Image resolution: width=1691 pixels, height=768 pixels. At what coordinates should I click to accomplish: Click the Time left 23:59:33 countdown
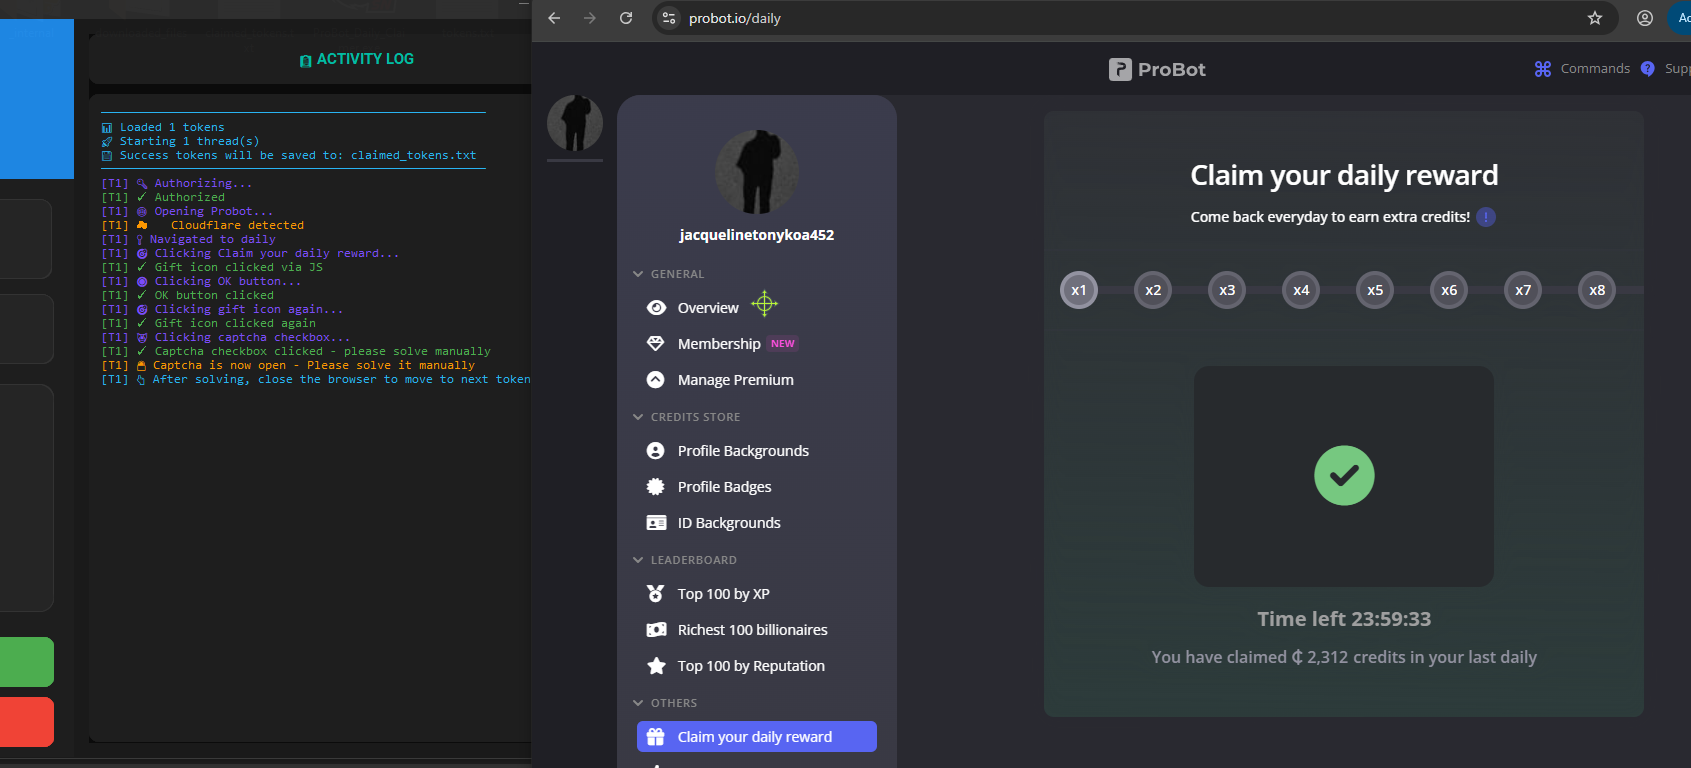(x=1344, y=619)
